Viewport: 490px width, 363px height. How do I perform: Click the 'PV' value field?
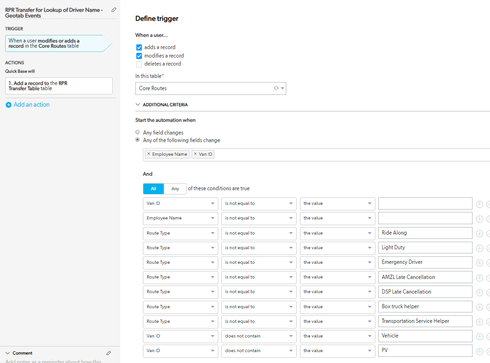coord(425,351)
